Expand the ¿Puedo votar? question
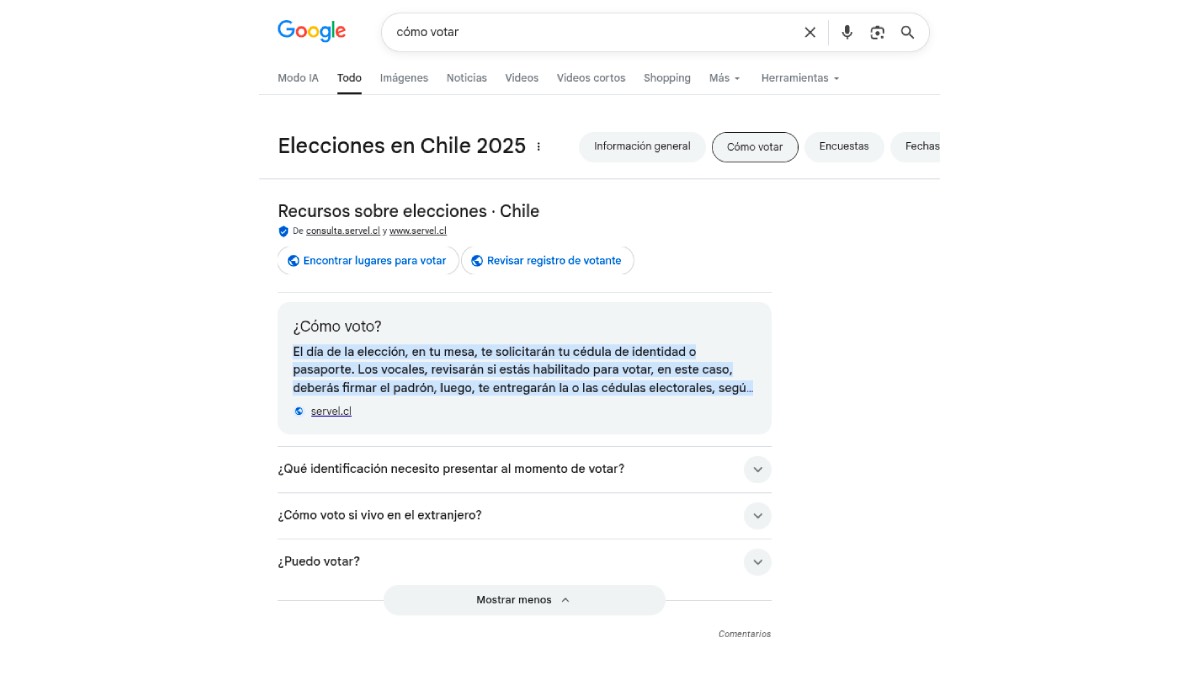 point(757,562)
